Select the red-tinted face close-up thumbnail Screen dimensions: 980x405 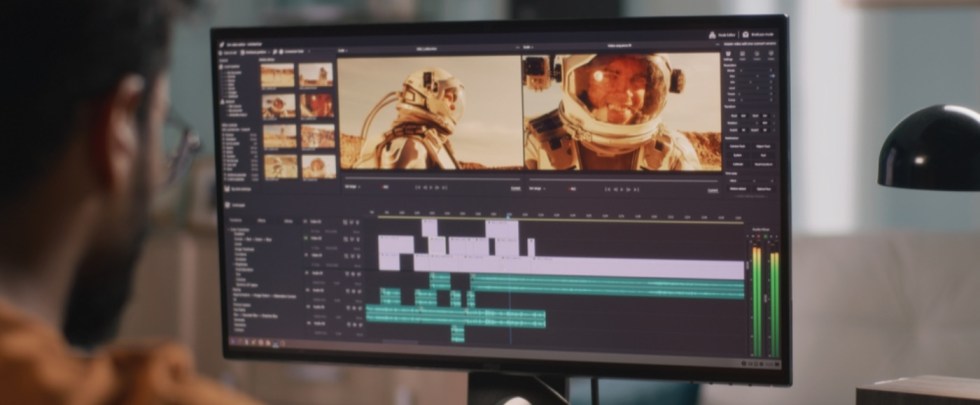[316, 105]
